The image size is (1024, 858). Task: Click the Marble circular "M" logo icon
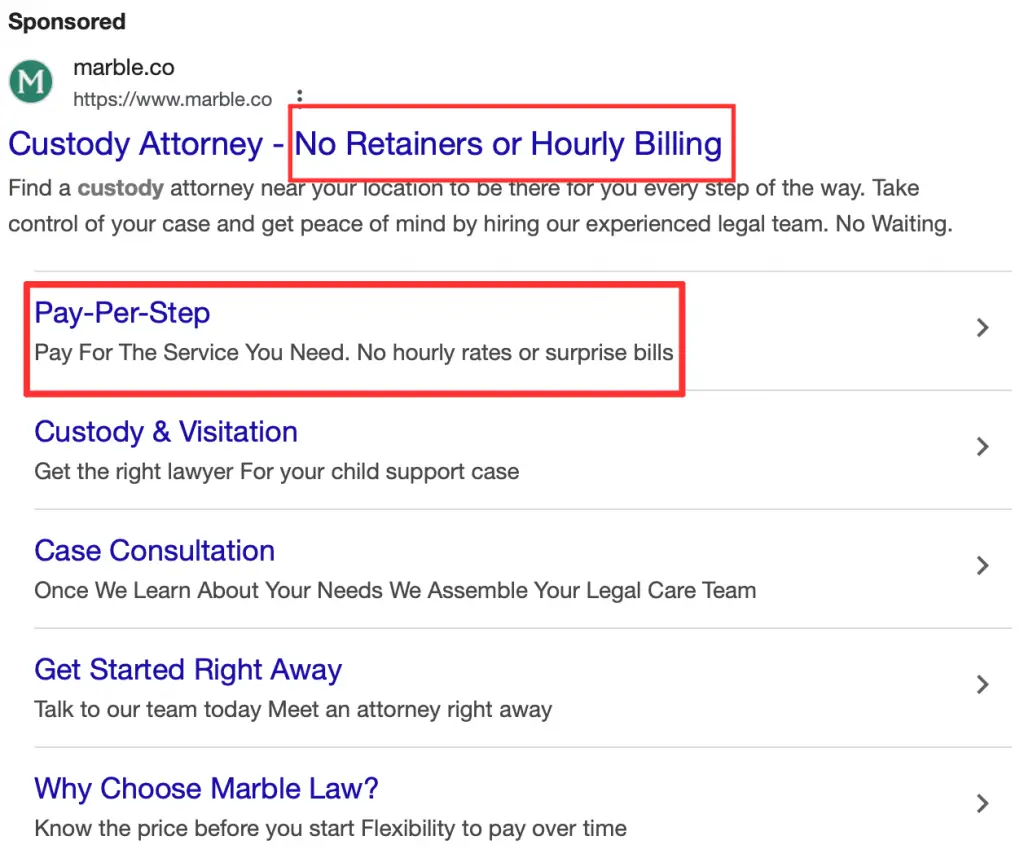point(30,81)
